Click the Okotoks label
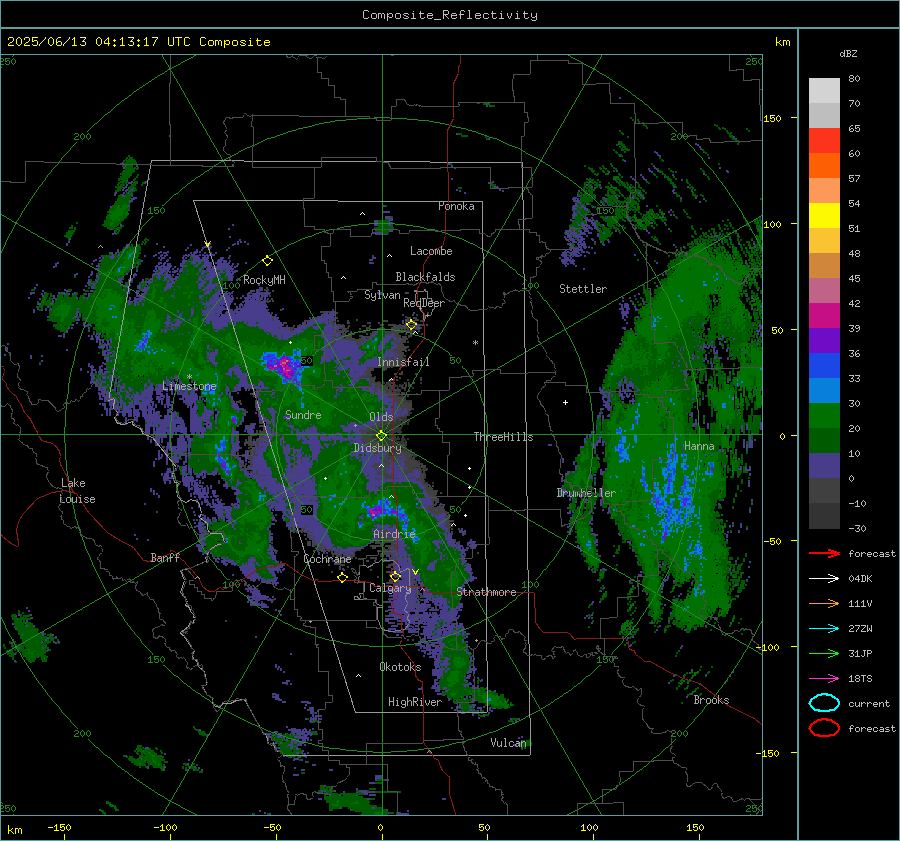This screenshot has height=841, width=900. (400, 667)
